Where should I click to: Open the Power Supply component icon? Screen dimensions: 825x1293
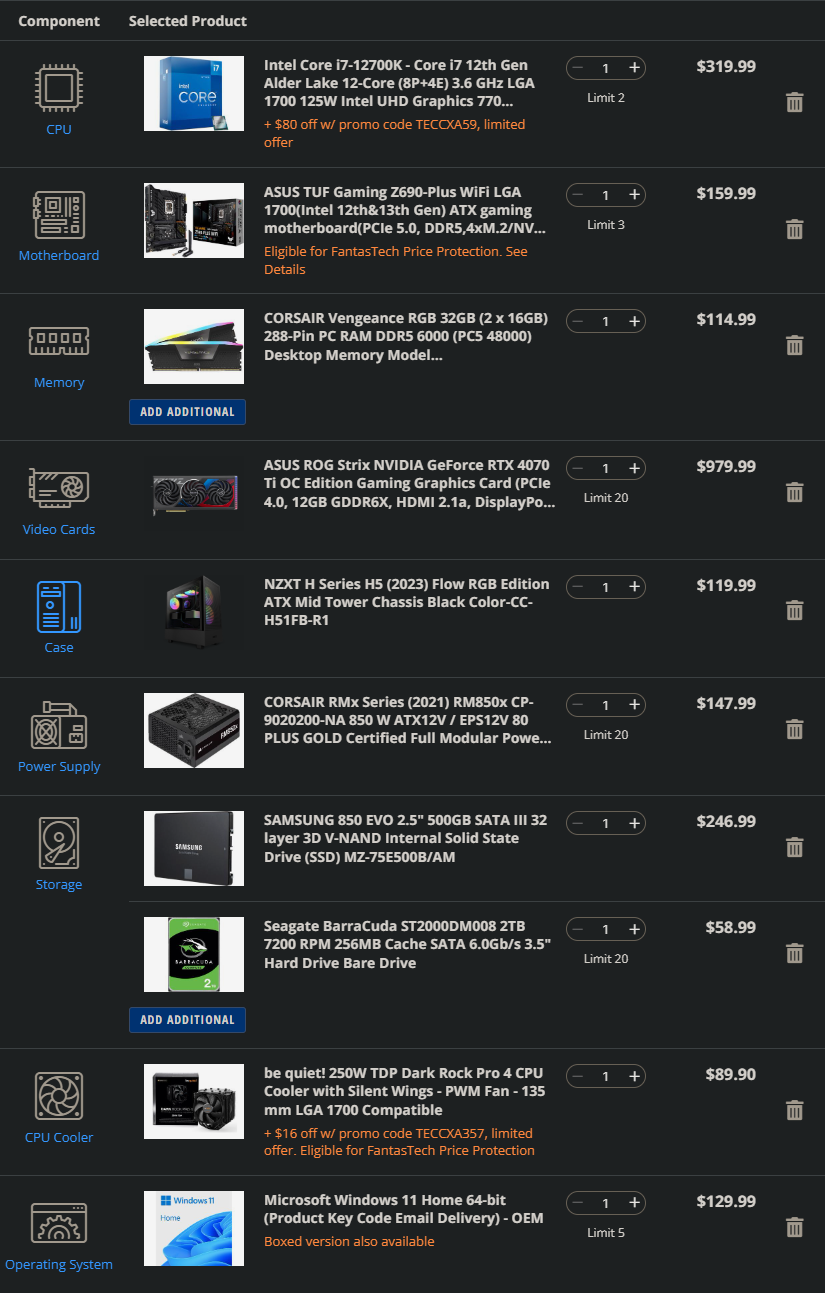[x=59, y=726]
